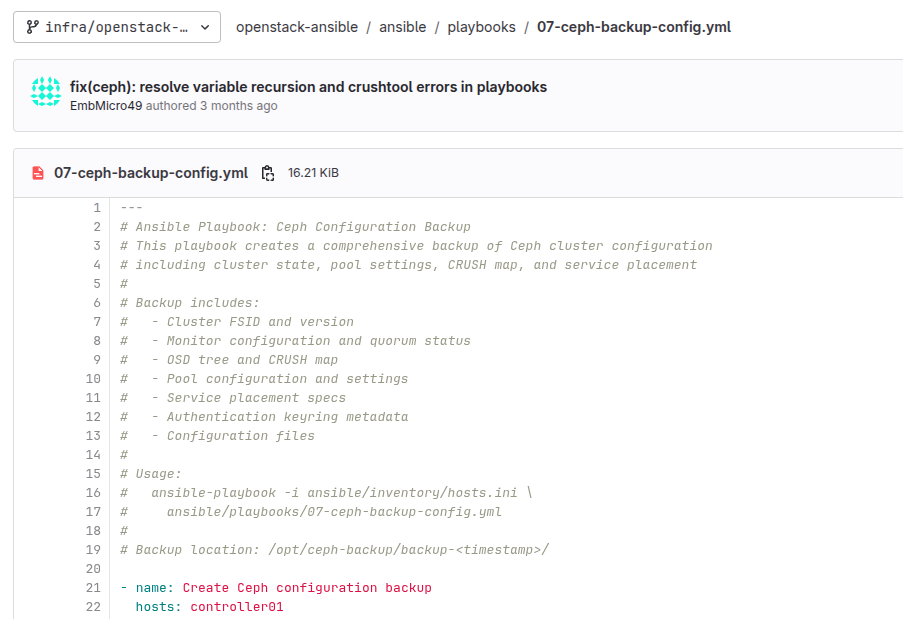Open the fix(ceph) commit message link
The height and width of the screenshot is (619, 903).
tap(308, 87)
